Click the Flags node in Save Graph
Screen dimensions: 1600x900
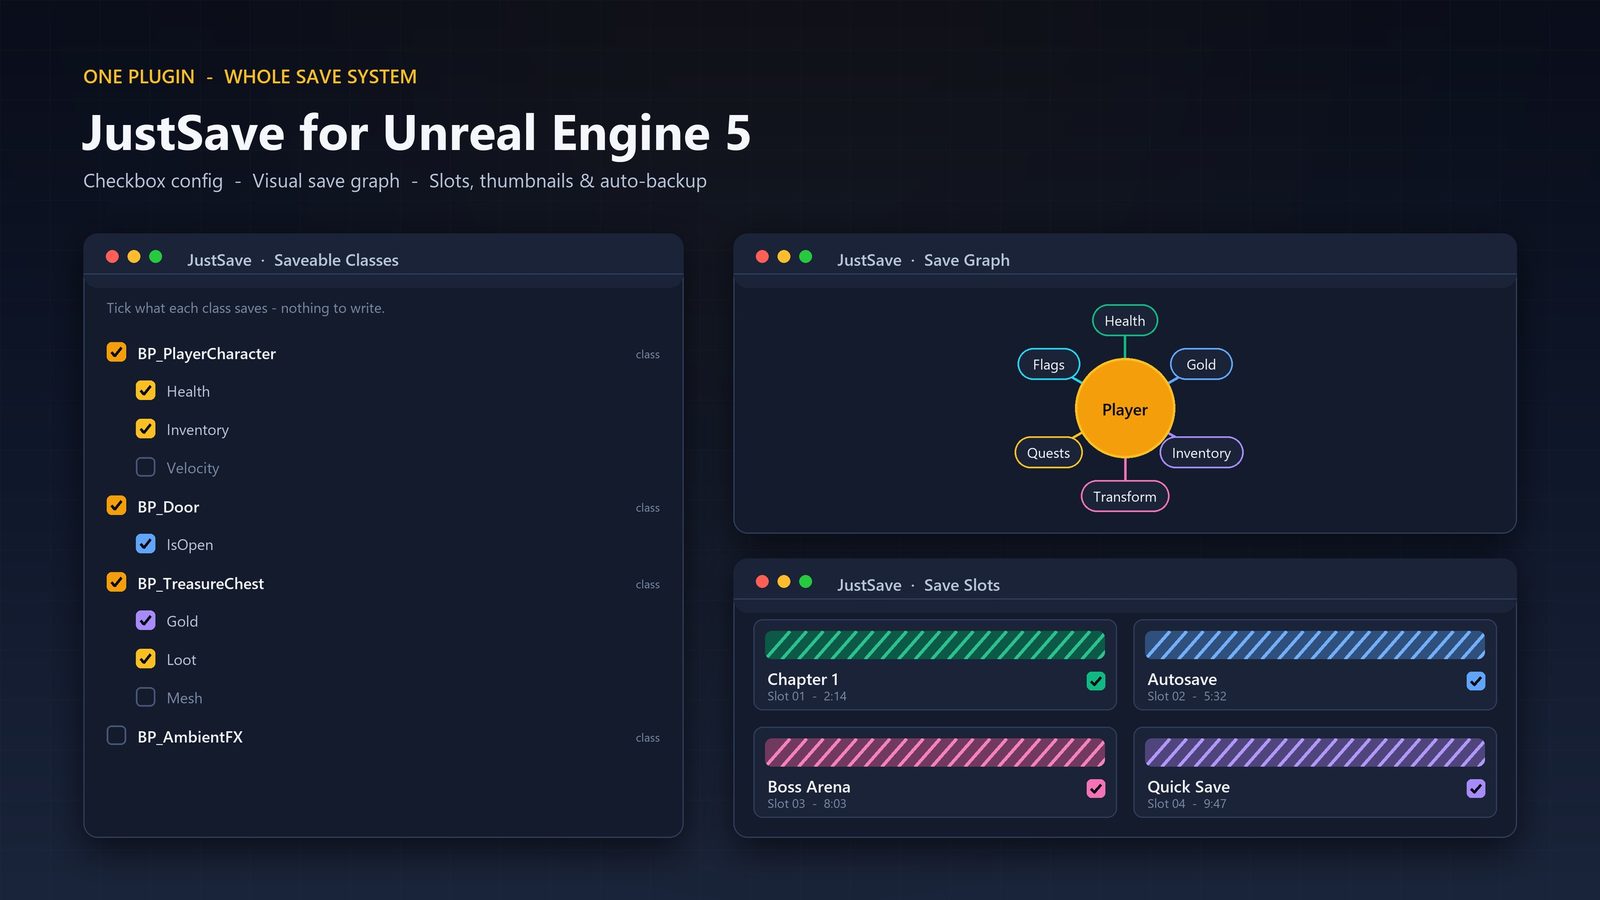click(x=1048, y=365)
